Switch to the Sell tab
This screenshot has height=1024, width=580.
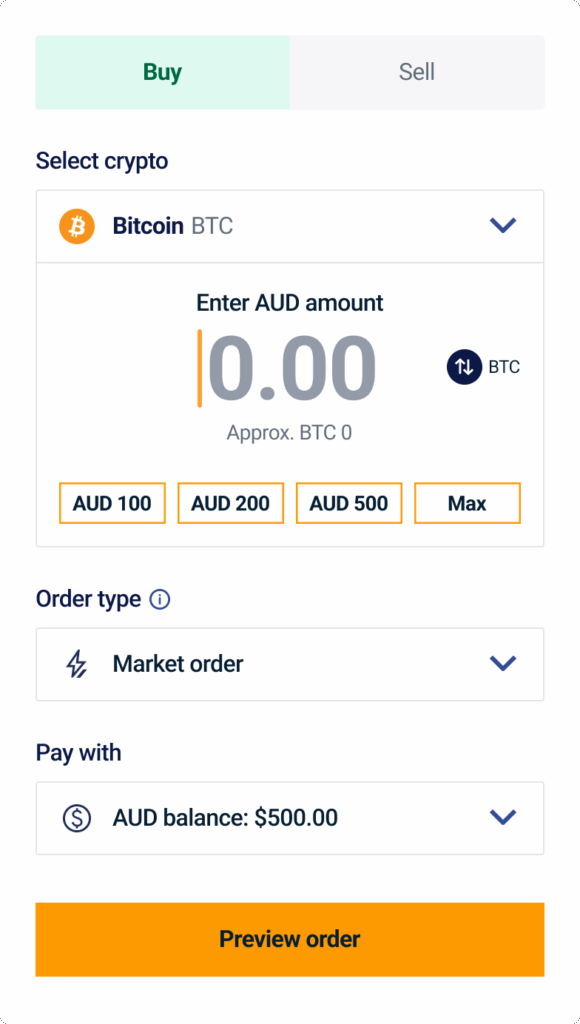pyautogui.click(x=416, y=71)
